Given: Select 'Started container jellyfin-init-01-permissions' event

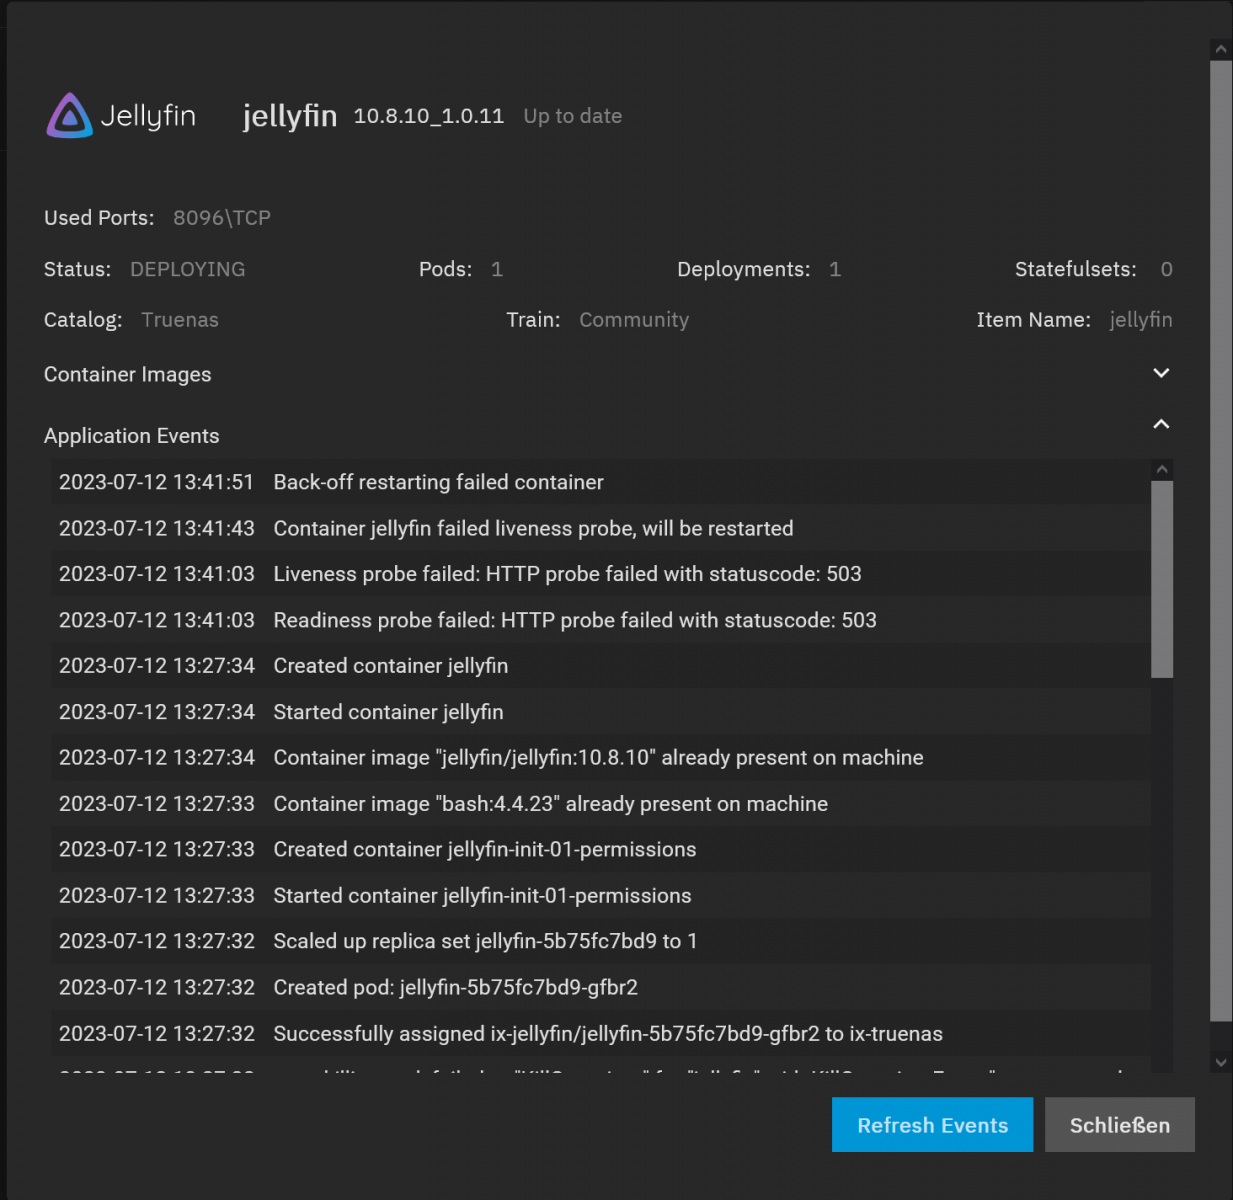Looking at the screenshot, I should tap(600, 896).
